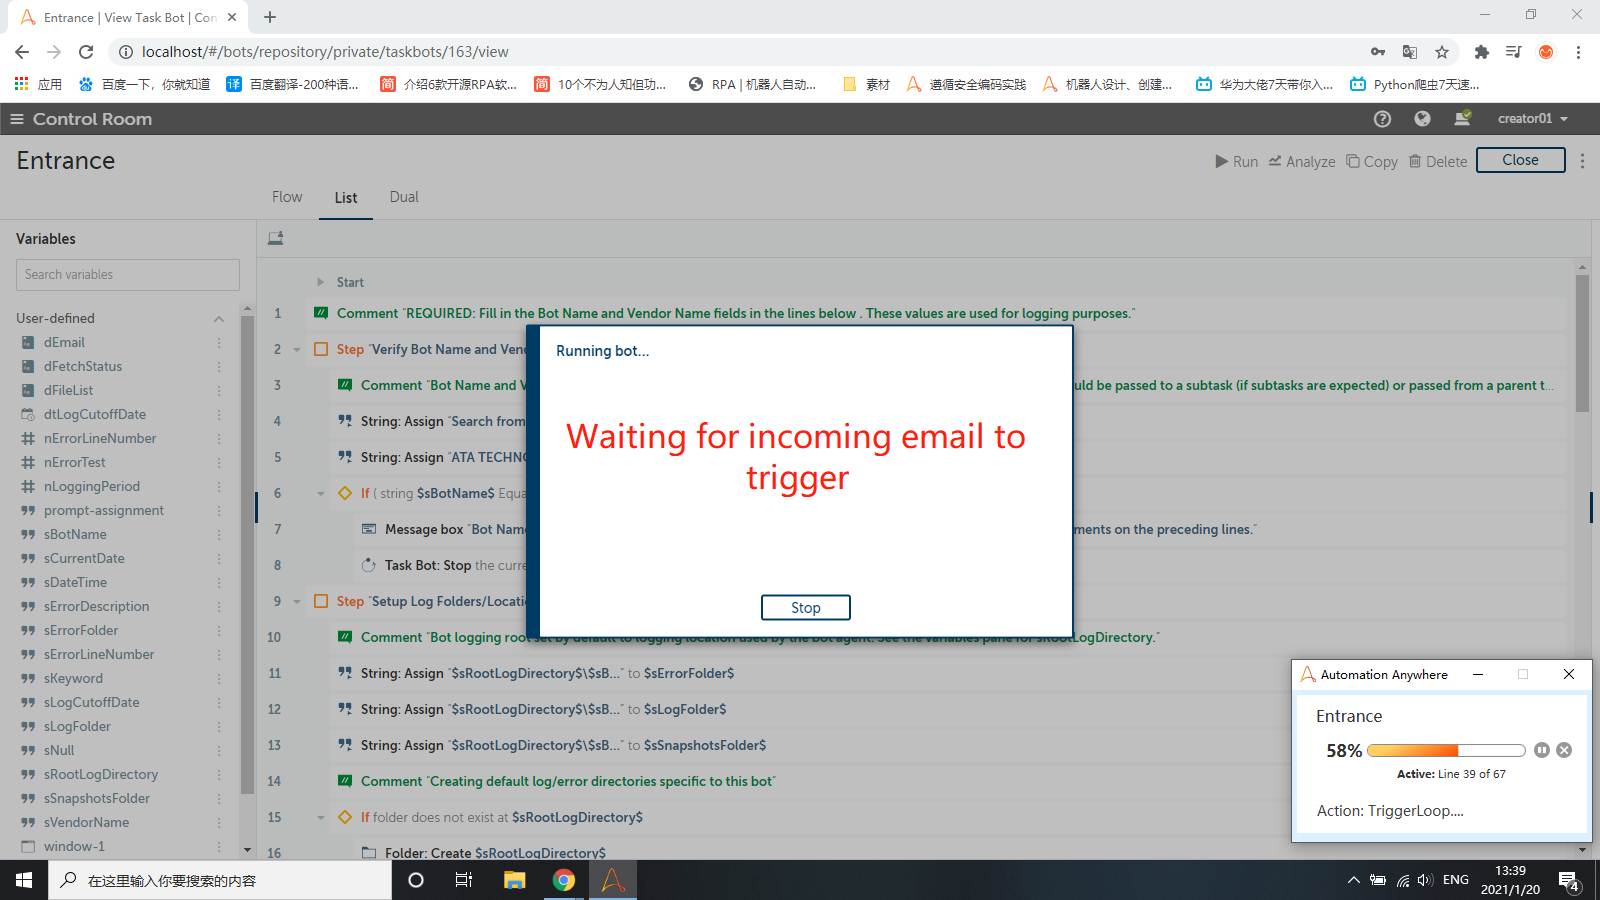Click the Comment icon on line 14
This screenshot has width=1600, height=900.
coord(345,781)
